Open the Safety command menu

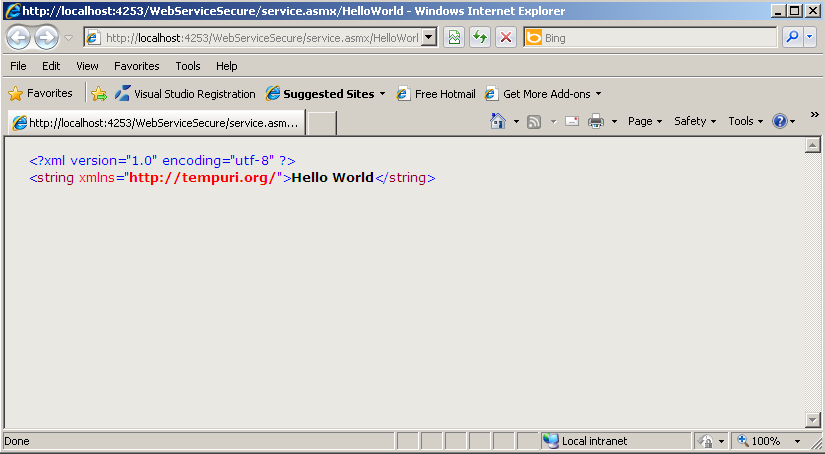pos(695,121)
